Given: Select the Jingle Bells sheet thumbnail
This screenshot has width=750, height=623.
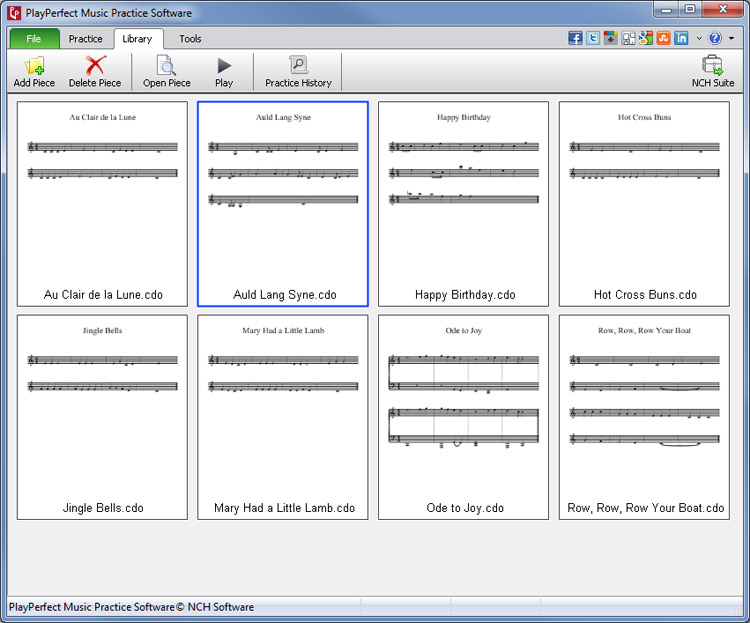Looking at the screenshot, I should [102, 417].
